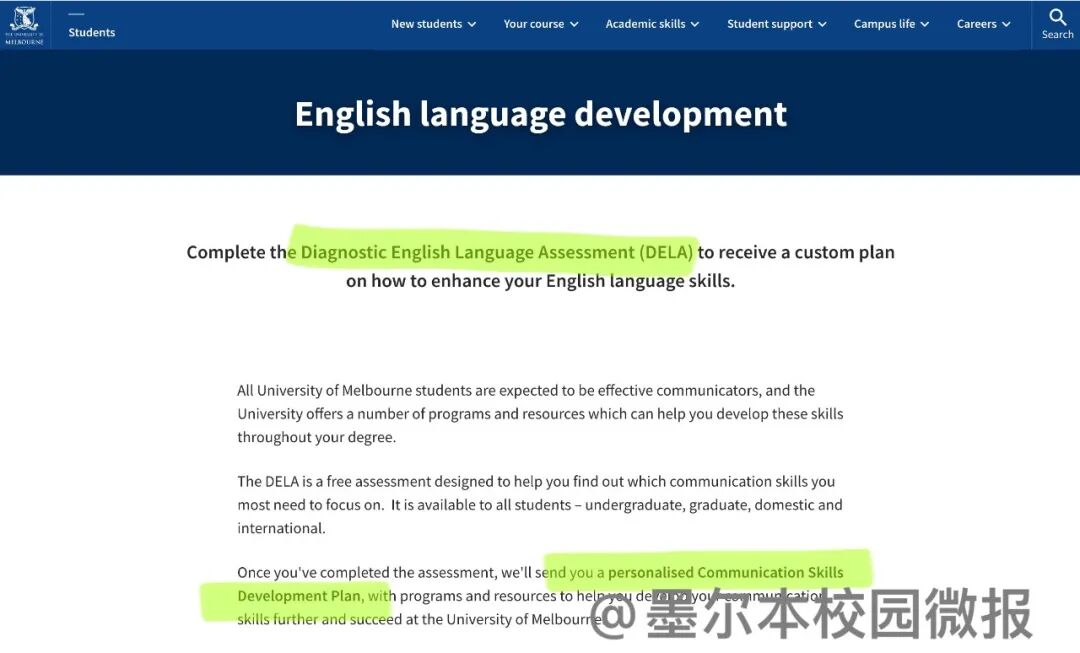
Task: Open the Students home link
Action: [92, 32]
